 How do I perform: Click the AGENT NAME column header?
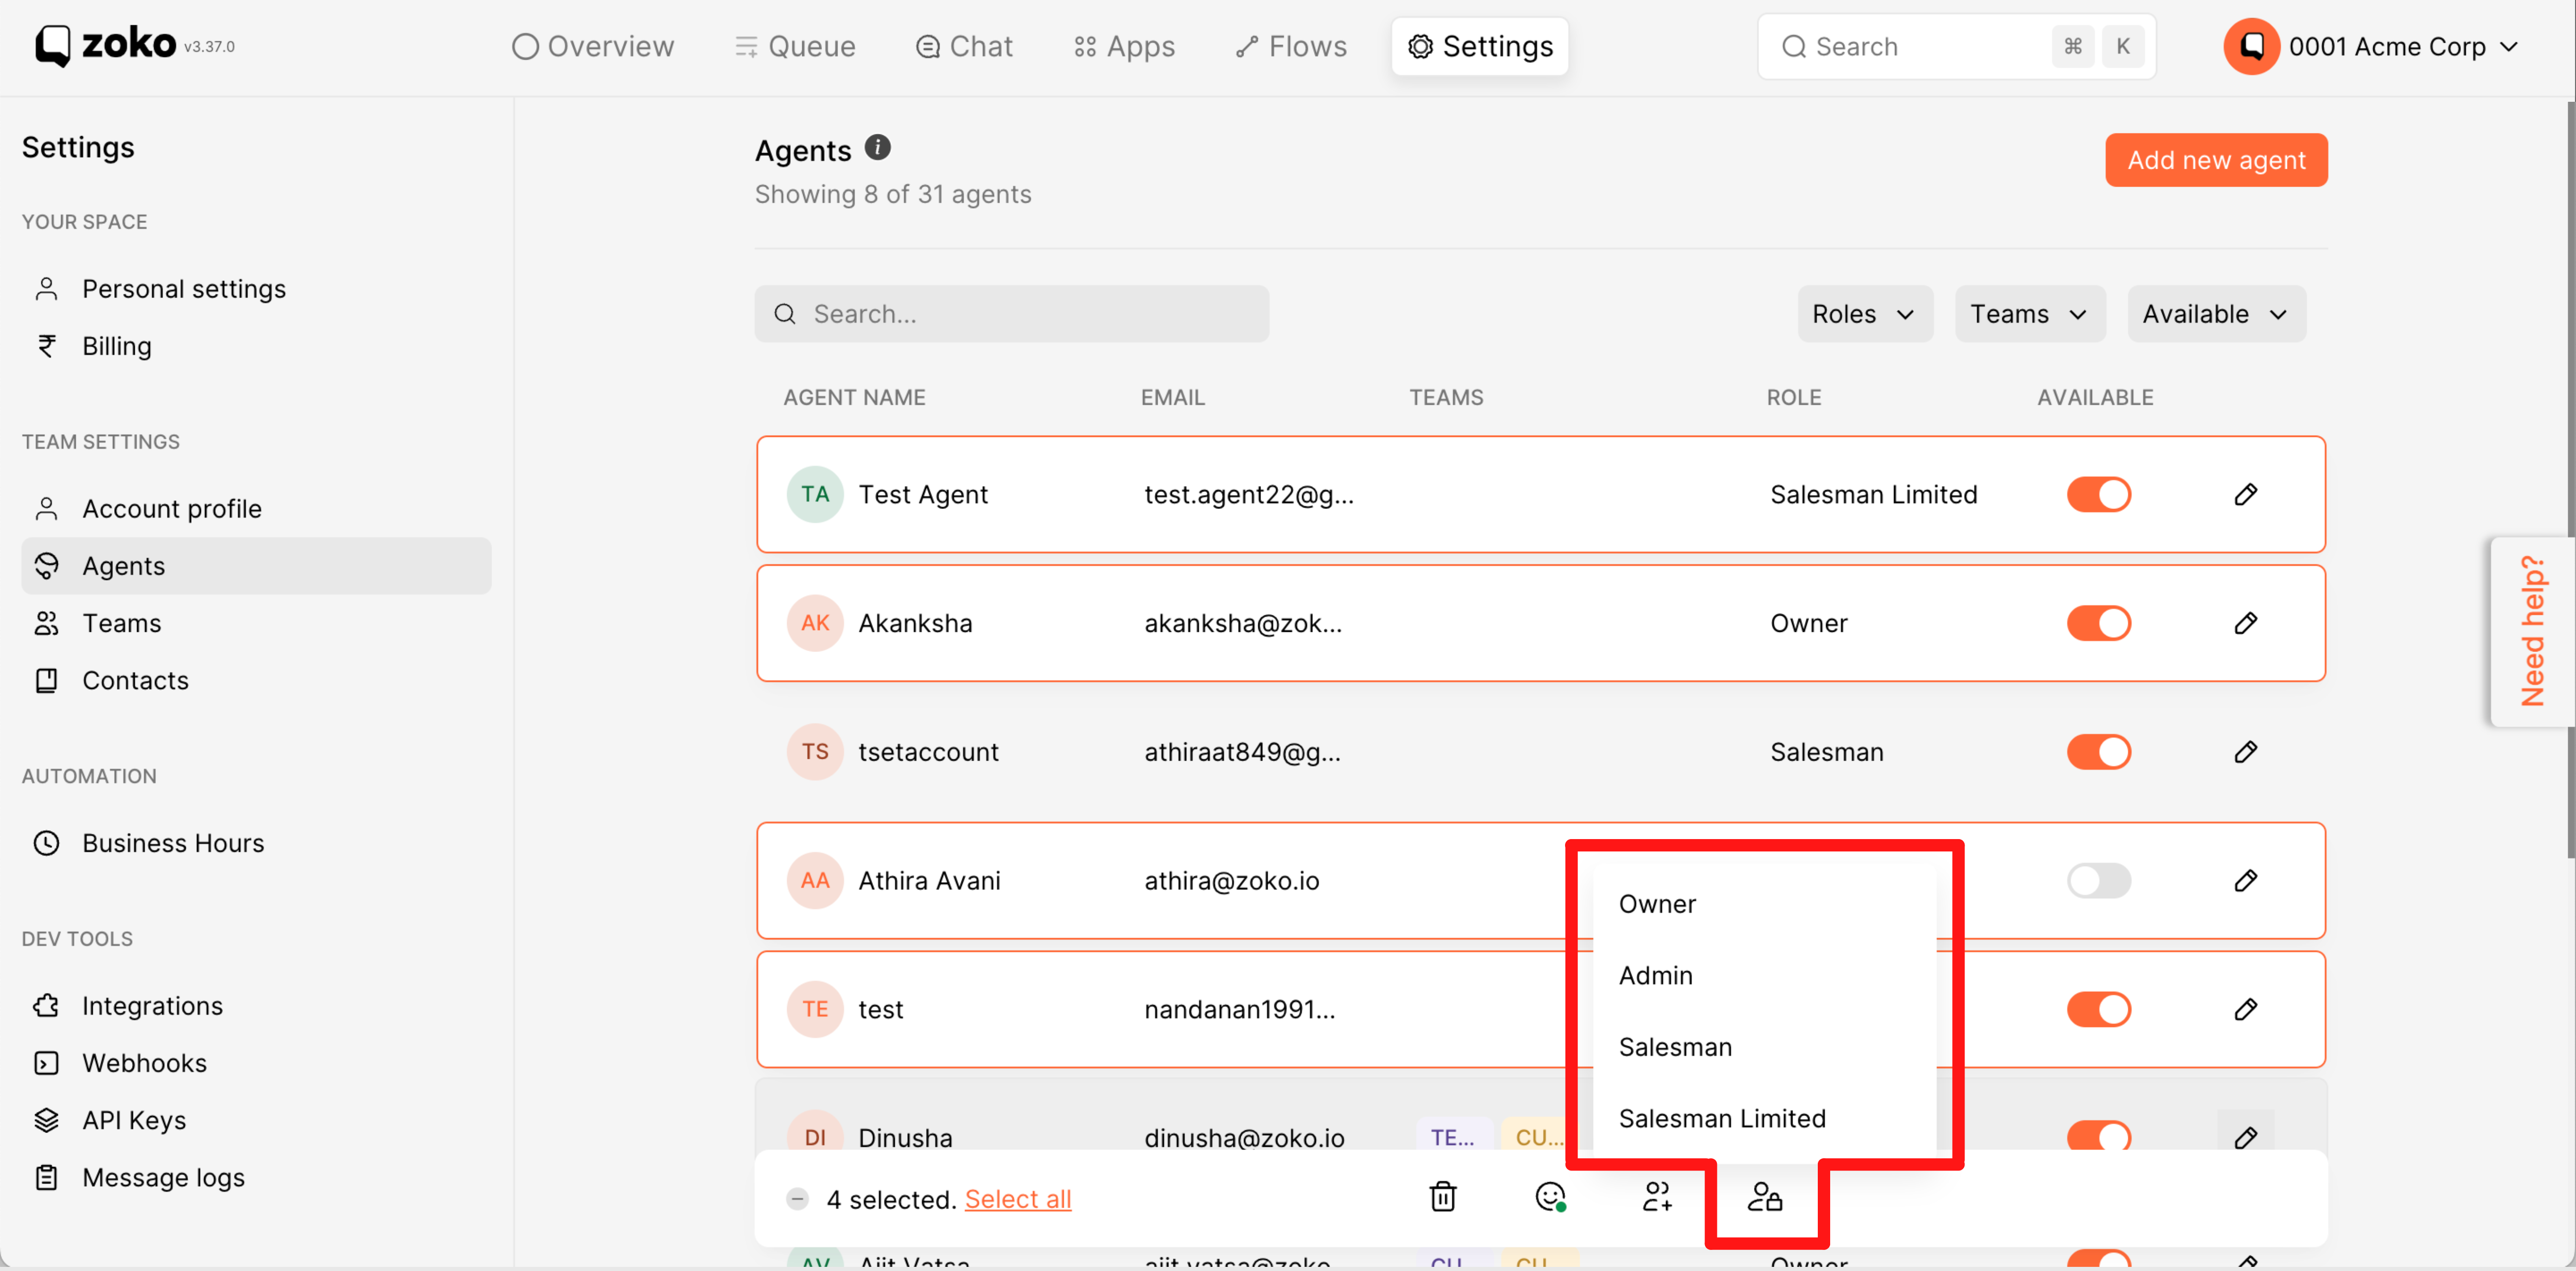pos(854,397)
